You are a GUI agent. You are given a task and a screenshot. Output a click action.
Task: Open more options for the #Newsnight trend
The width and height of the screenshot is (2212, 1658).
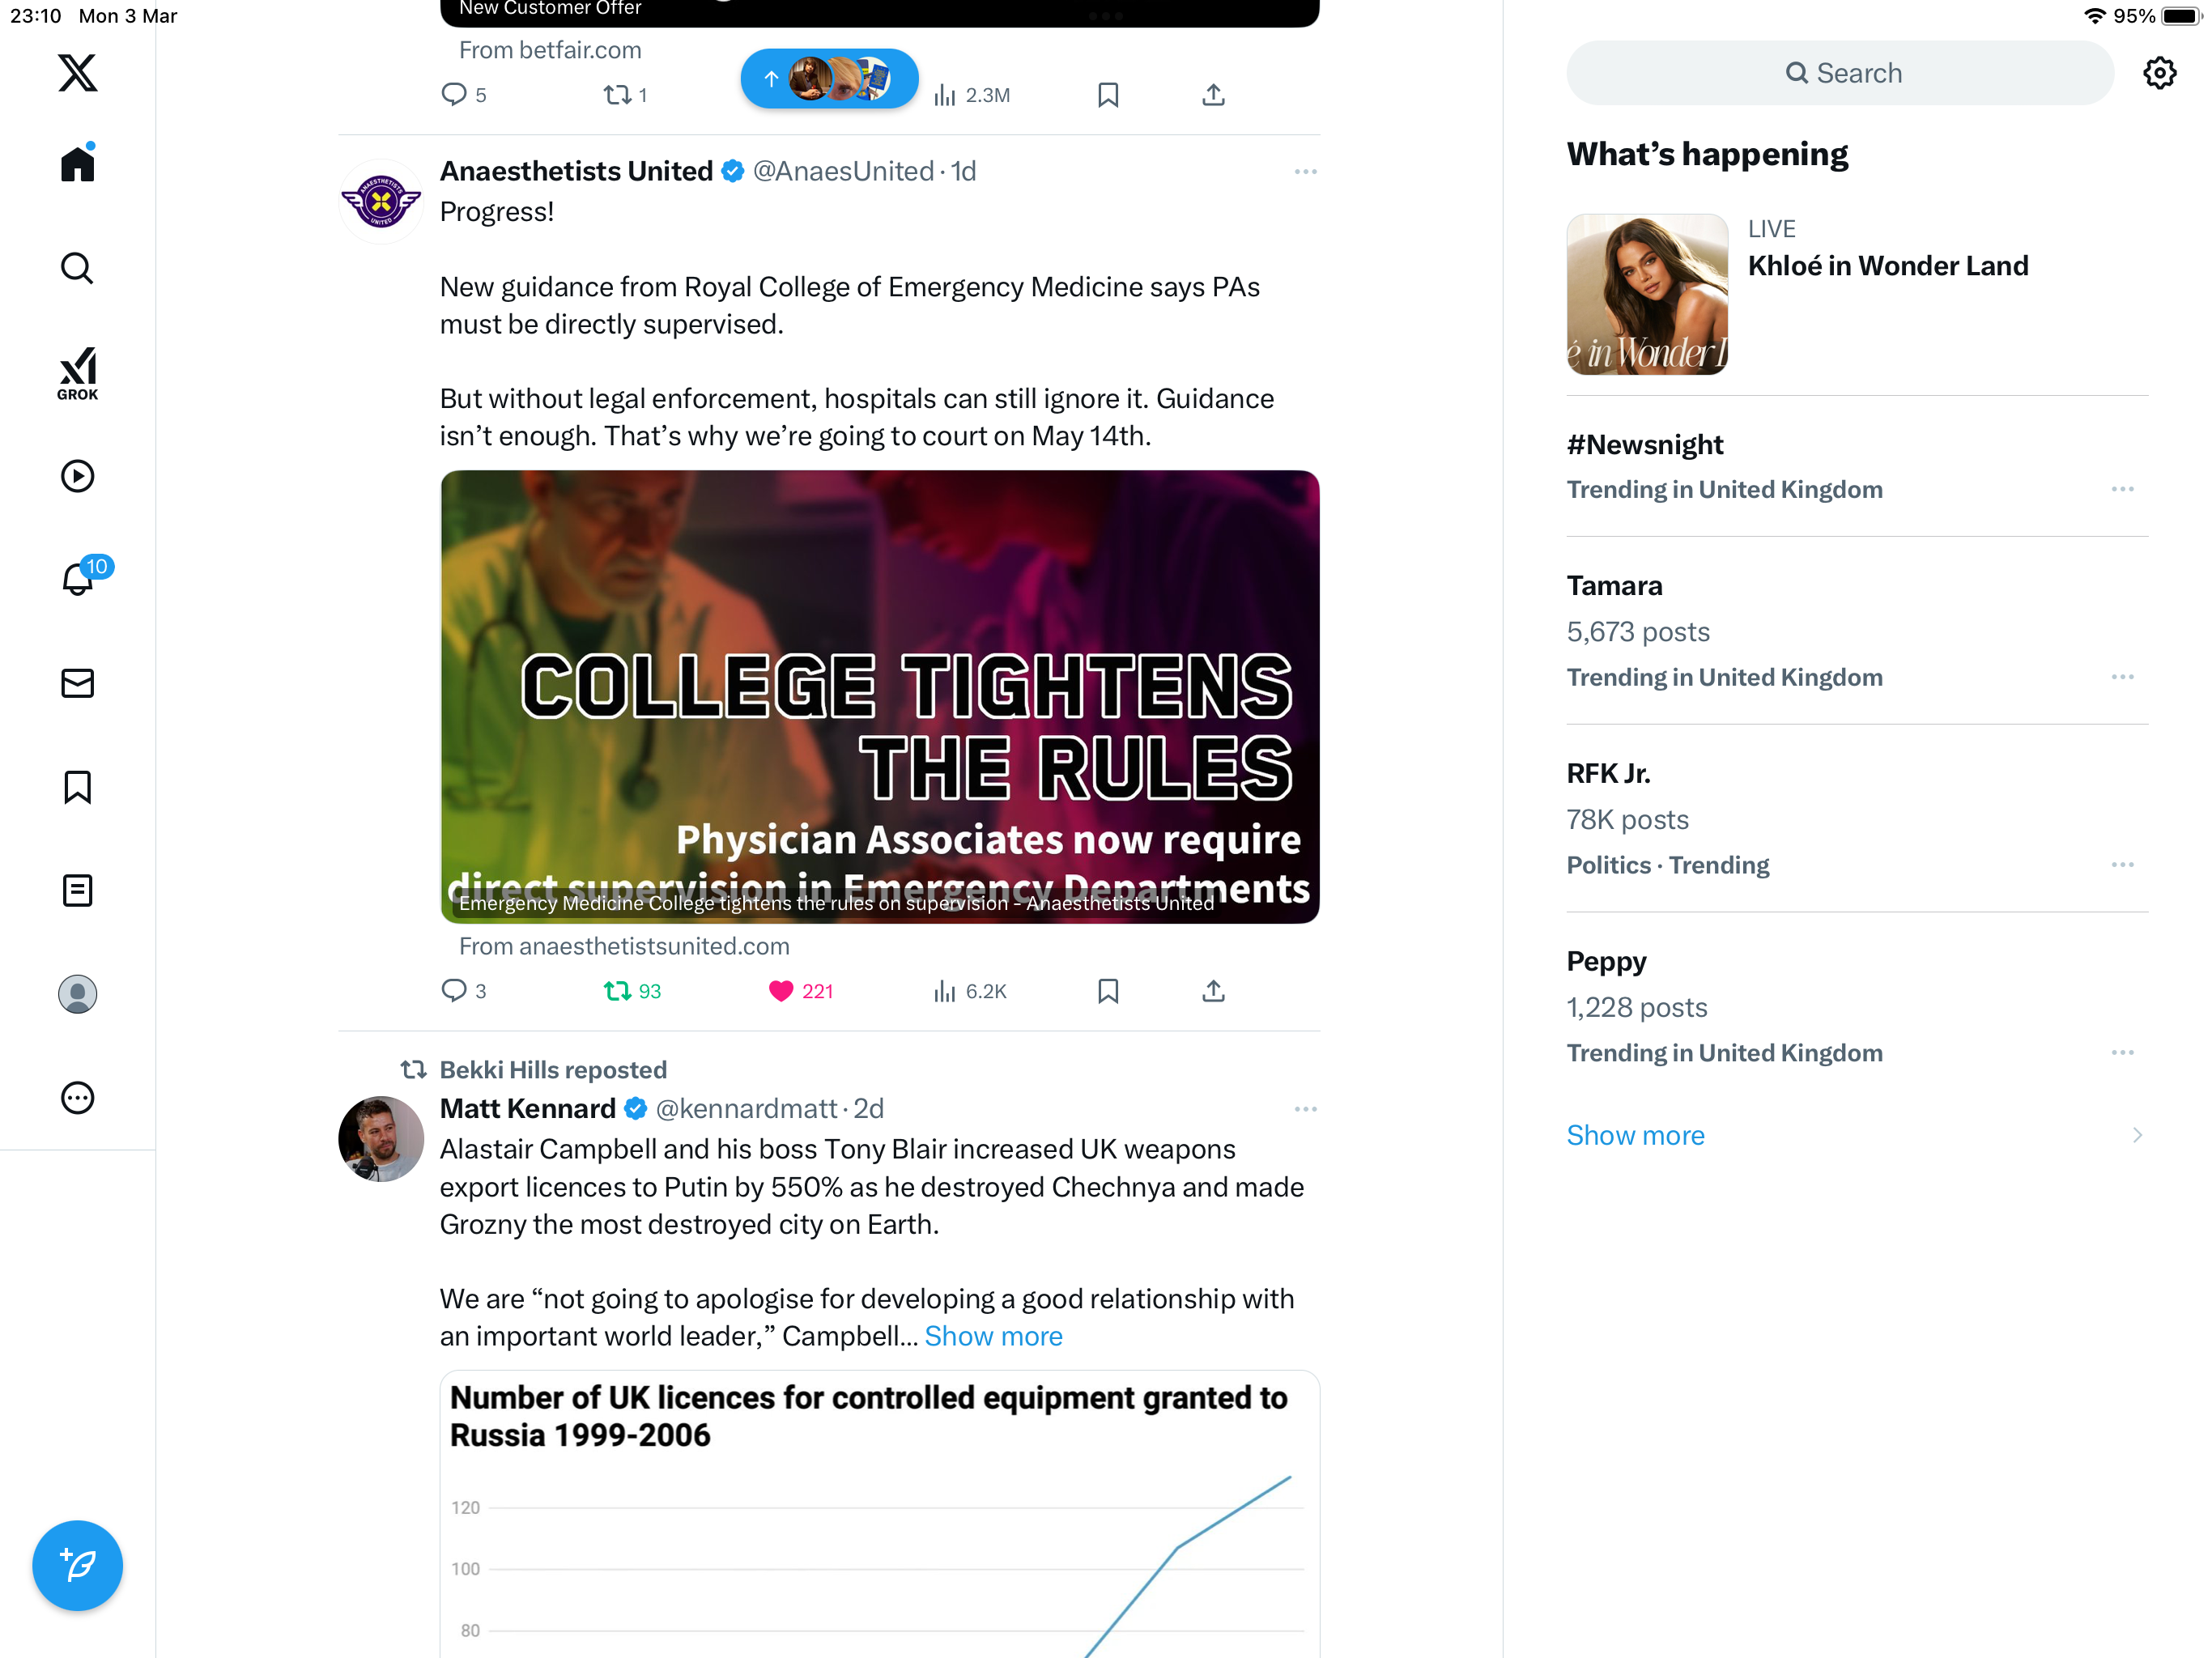tap(2122, 489)
